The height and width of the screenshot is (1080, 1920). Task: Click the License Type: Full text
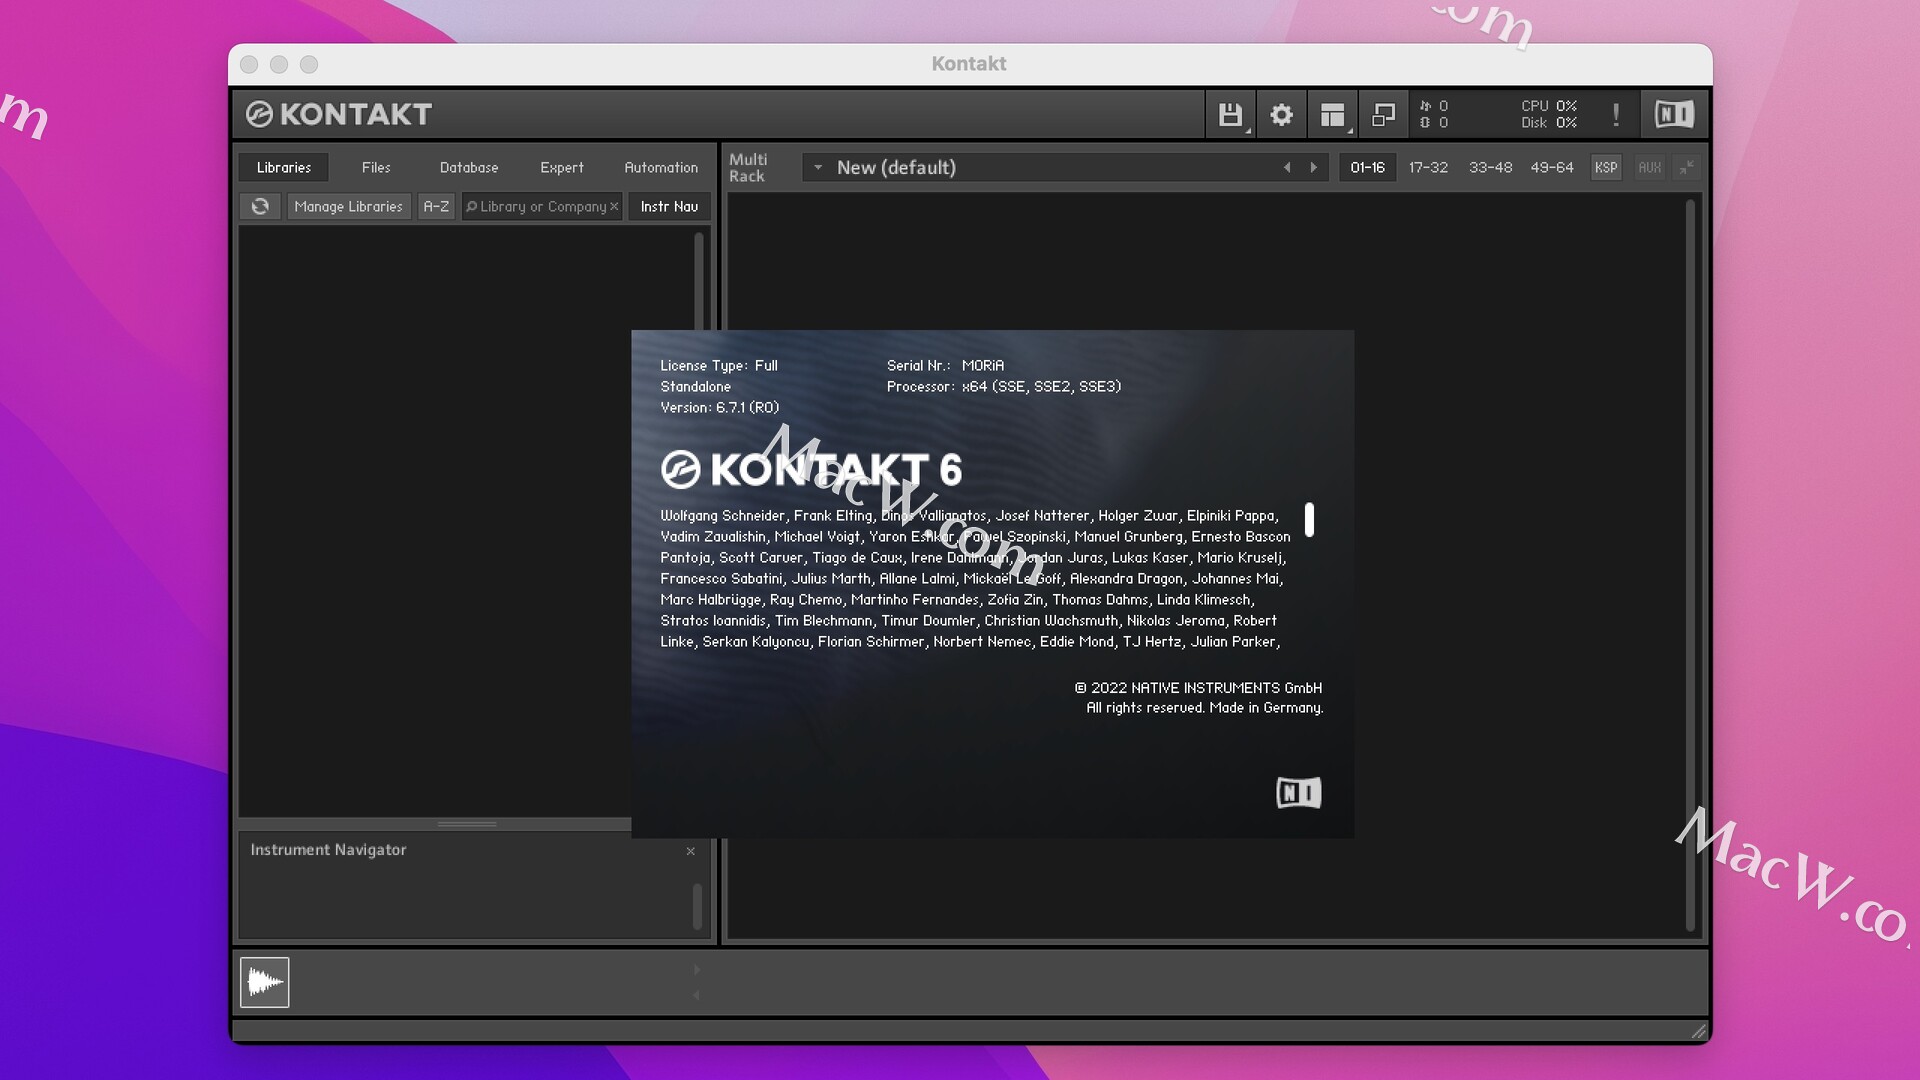[x=718, y=365]
